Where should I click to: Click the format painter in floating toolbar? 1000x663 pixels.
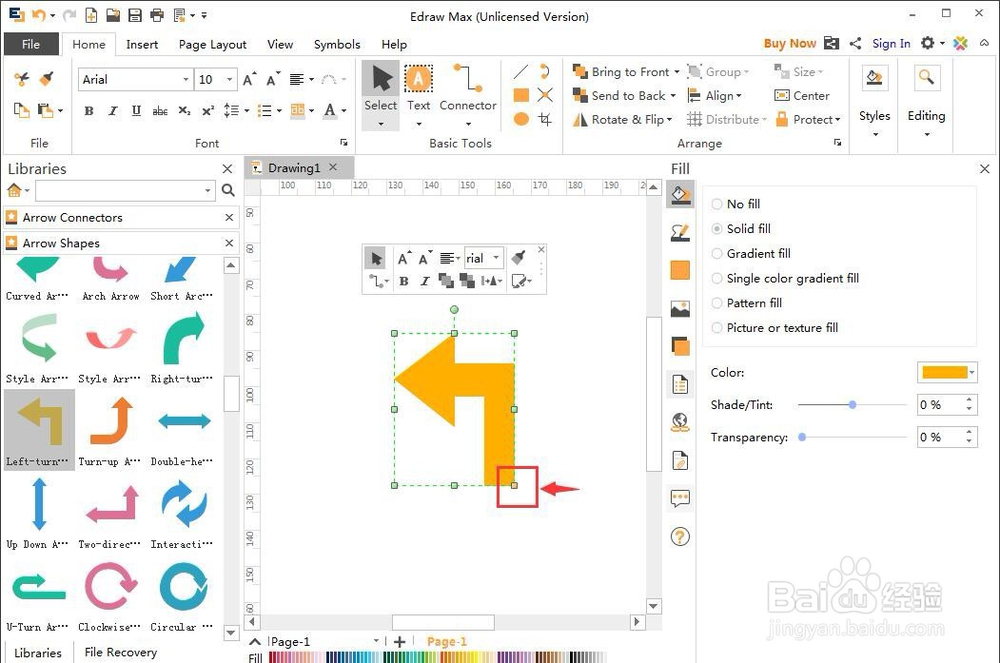[x=518, y=258]
